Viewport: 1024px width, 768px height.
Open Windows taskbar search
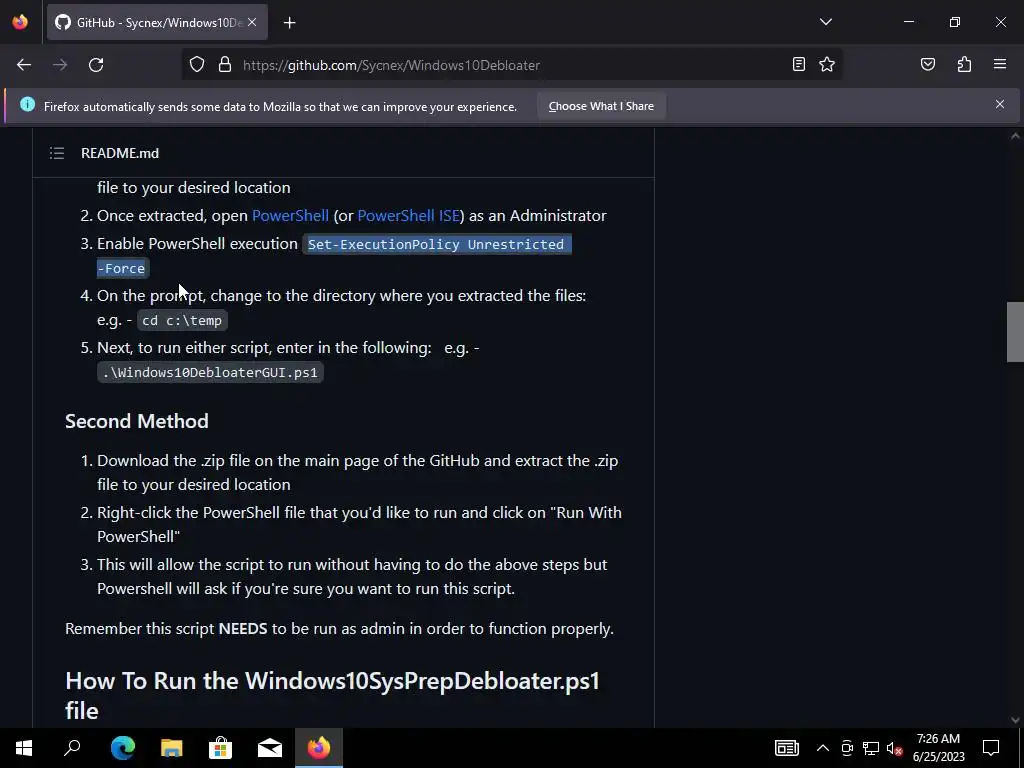pyautogui.click(x=72, y=748)
